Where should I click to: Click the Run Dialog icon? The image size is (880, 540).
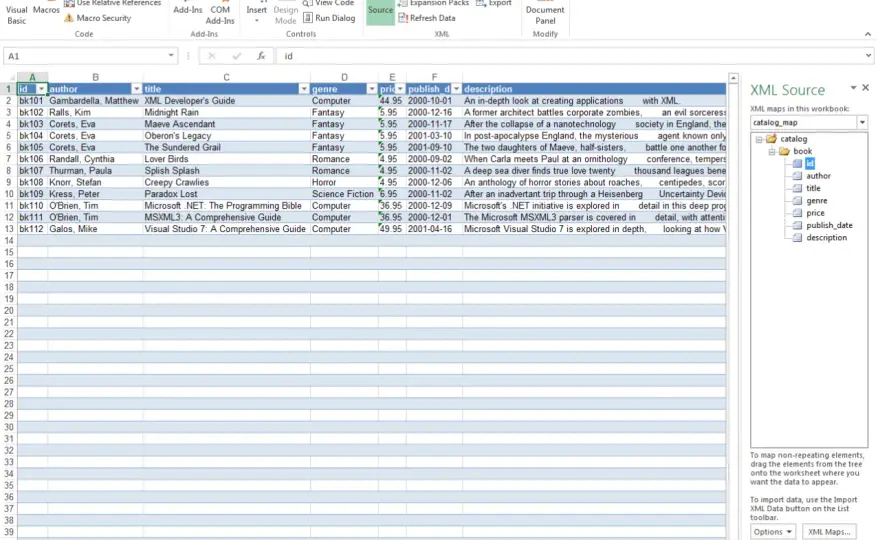pos(308,18)
